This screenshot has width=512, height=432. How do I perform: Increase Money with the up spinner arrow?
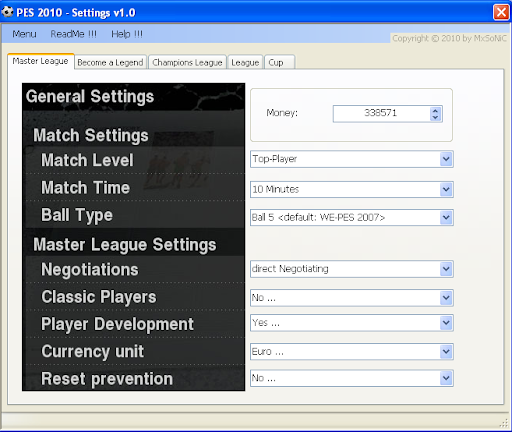pyautogui.click(x=435, y=110)
